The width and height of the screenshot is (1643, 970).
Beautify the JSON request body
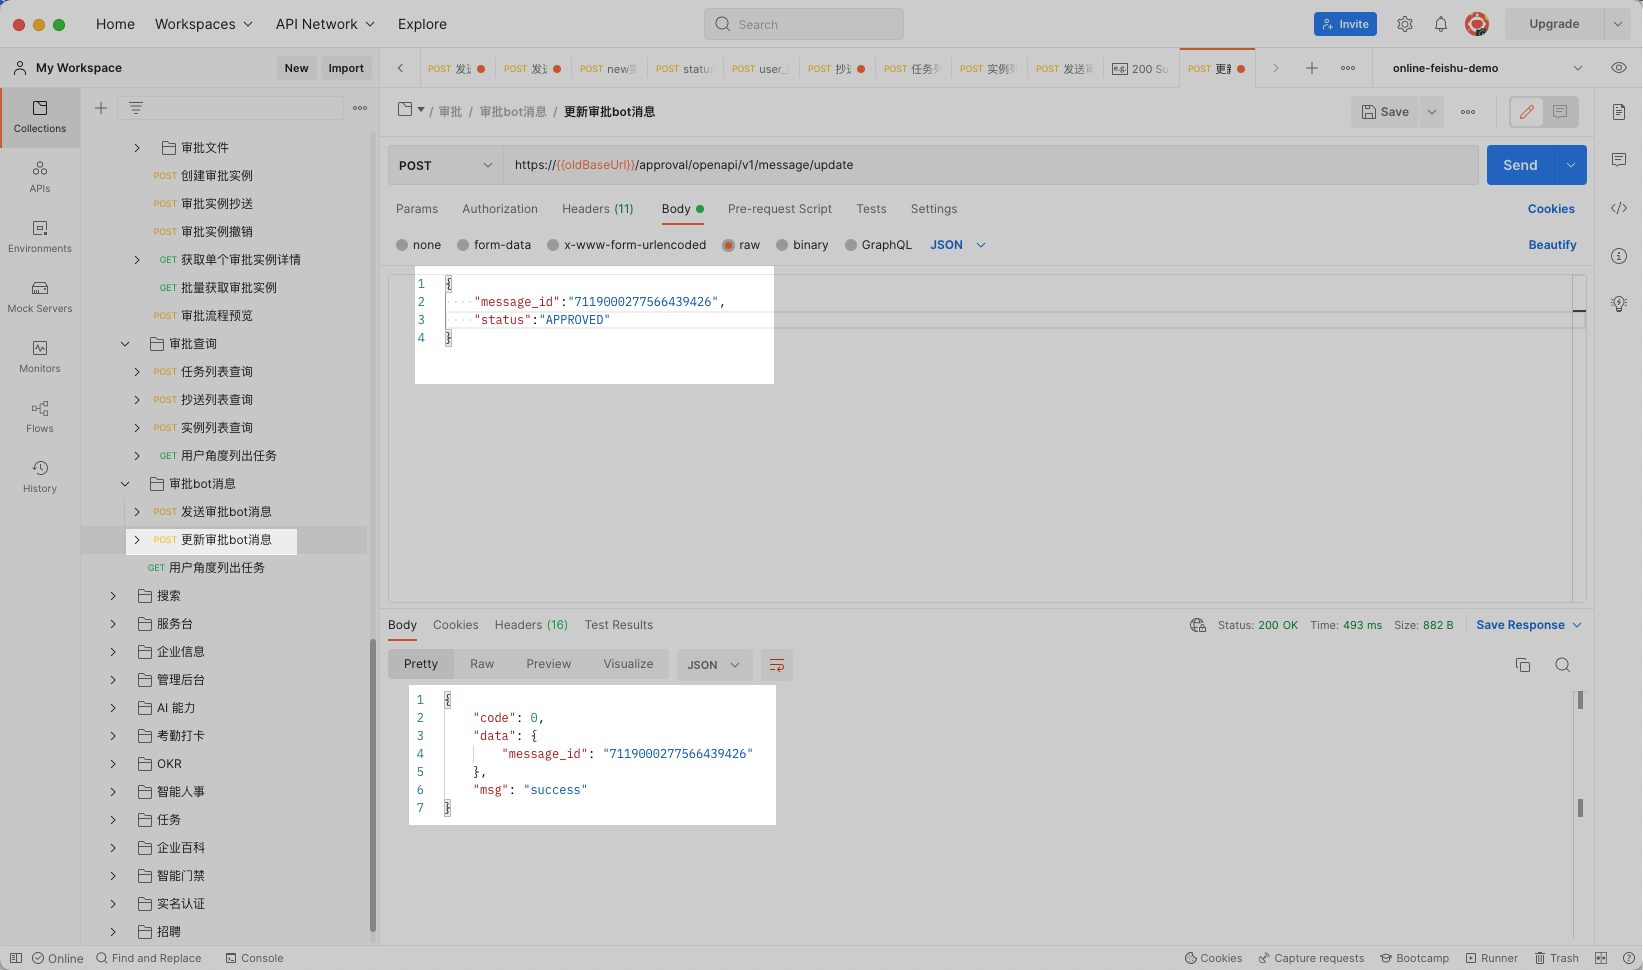pos(1552,244)
